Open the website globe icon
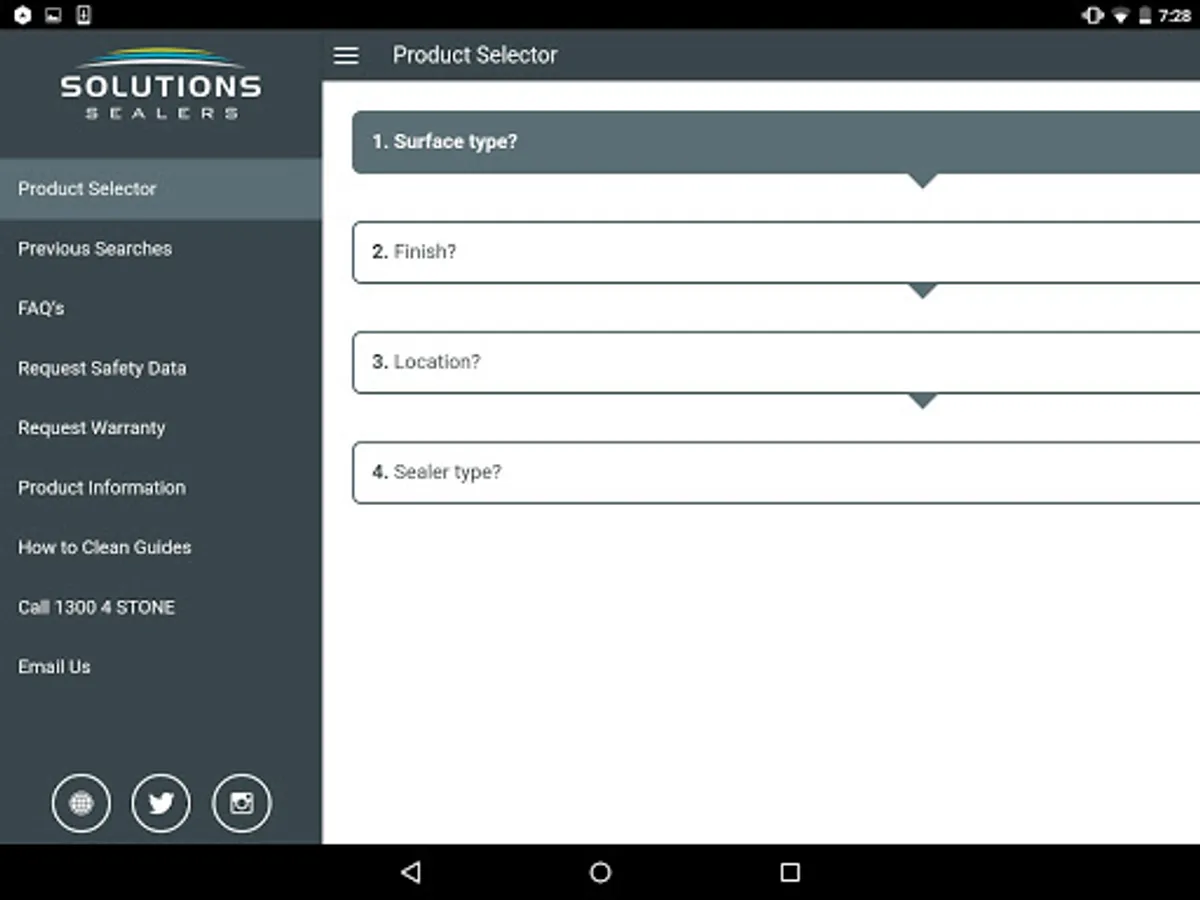This screenshot has height=900, width=1200. (82, 803)
